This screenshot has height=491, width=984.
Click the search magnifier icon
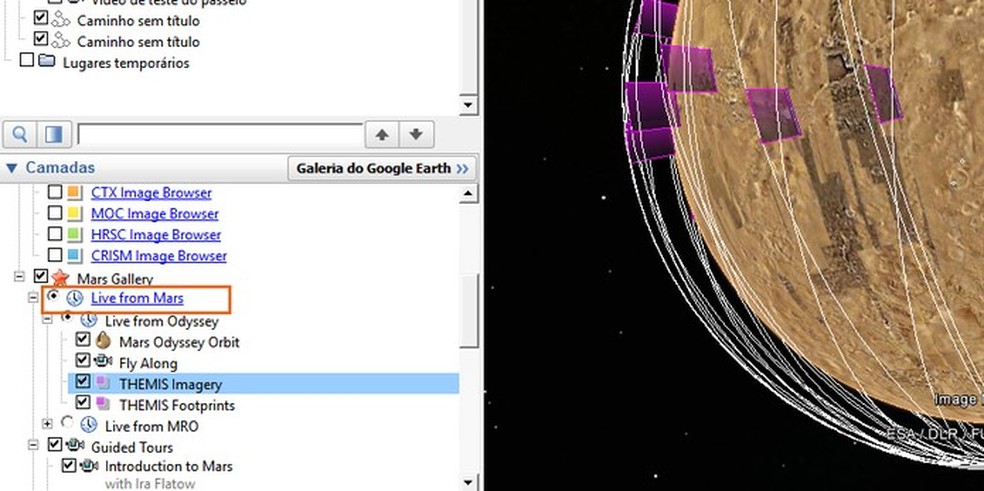20,134
